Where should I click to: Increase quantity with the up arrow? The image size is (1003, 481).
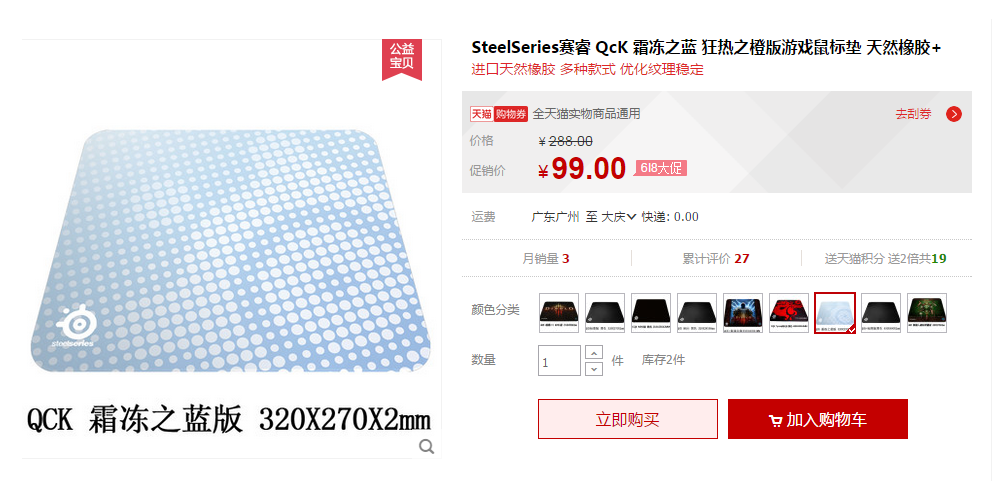(594, 352)
